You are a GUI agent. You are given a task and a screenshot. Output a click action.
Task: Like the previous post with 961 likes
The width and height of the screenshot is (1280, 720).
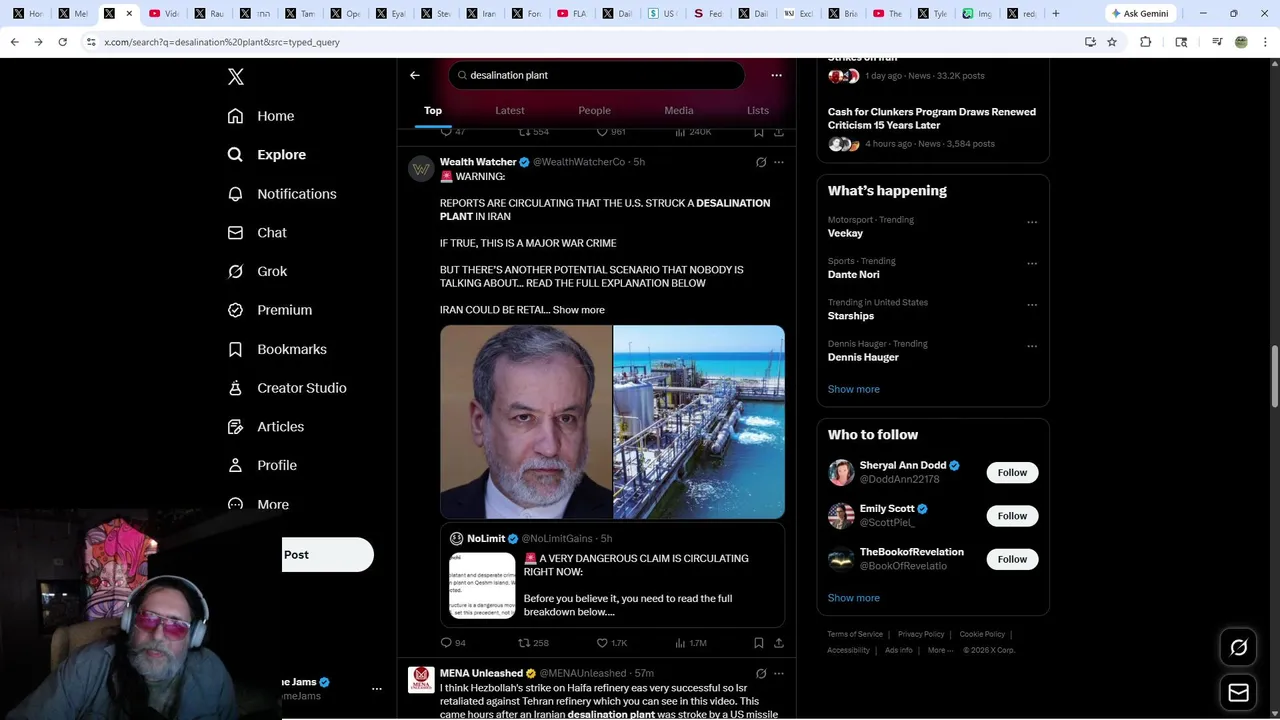coord(611,132)
